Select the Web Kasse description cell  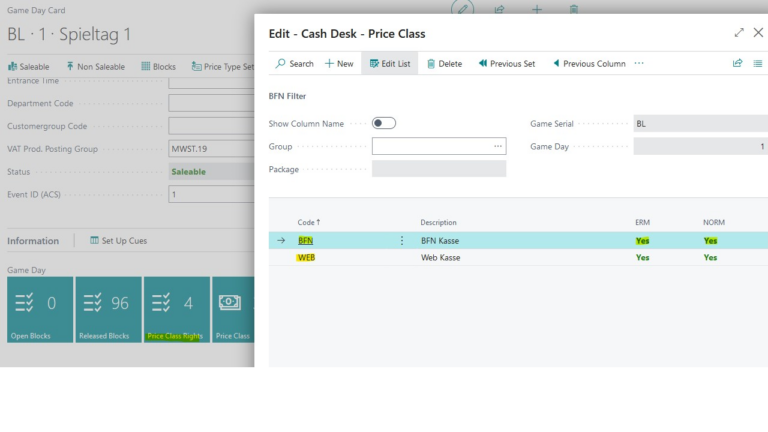(440, 258)
